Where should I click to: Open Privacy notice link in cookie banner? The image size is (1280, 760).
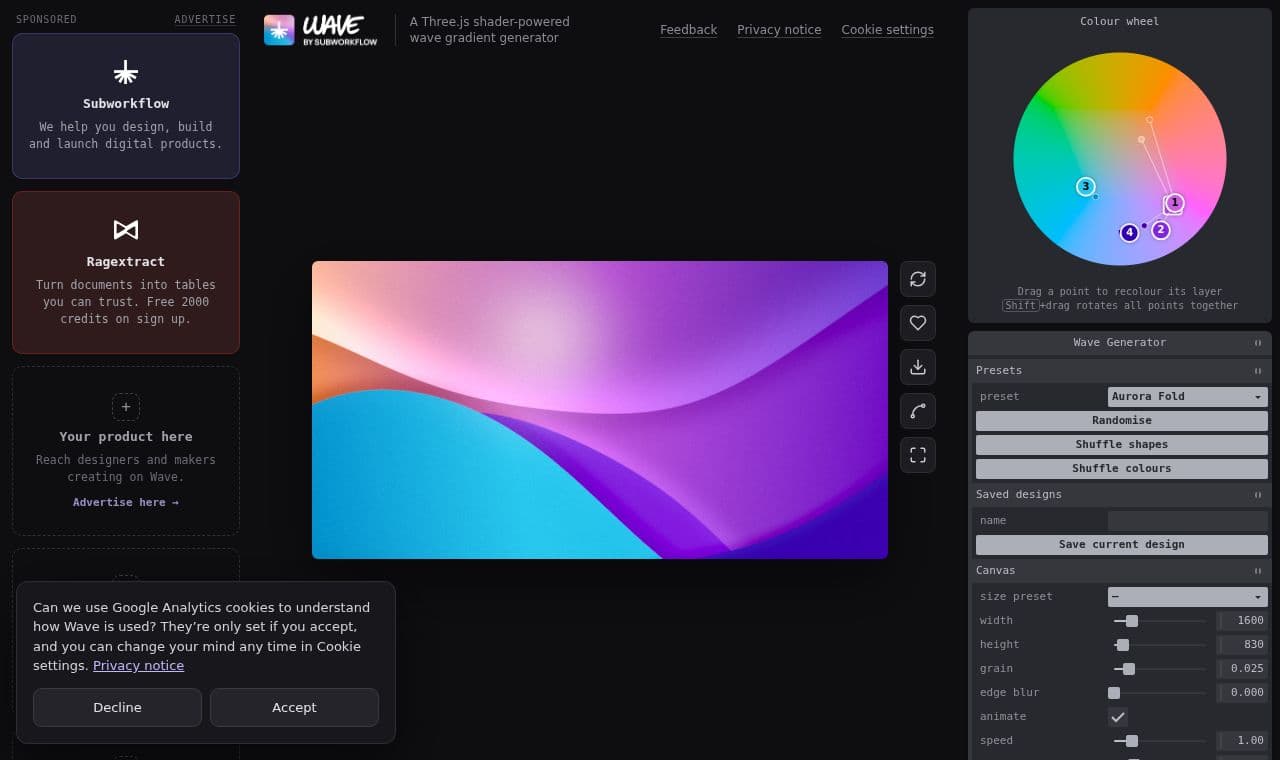pyautogui.click(x=138, y=666)
